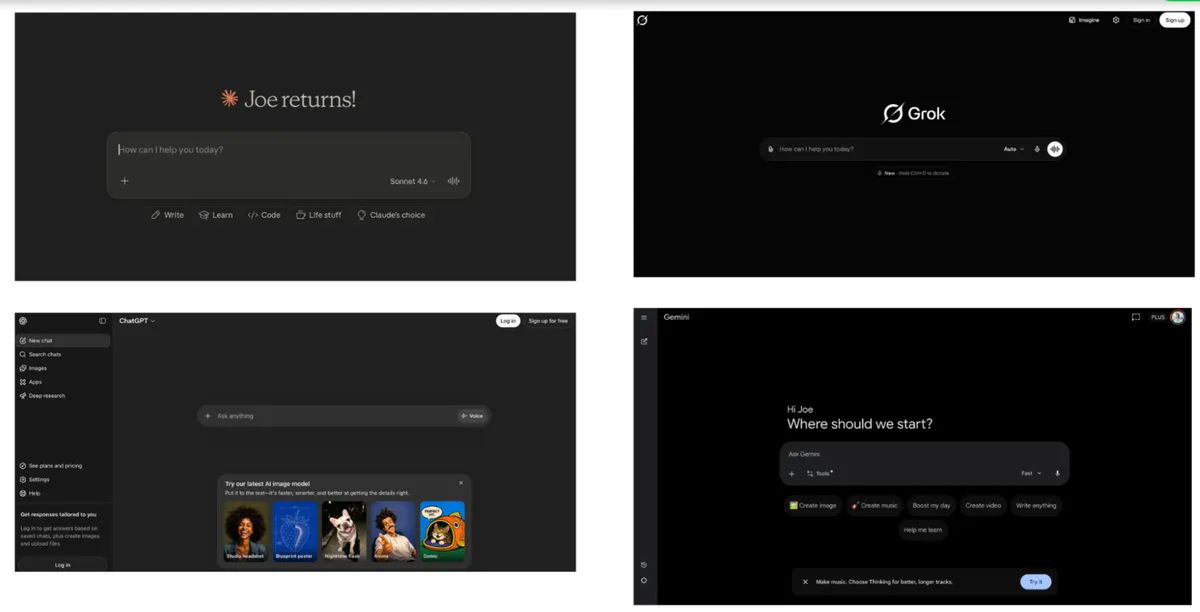
Task: Open the Fast model dropdown in Gemini
Action: 1031,473
